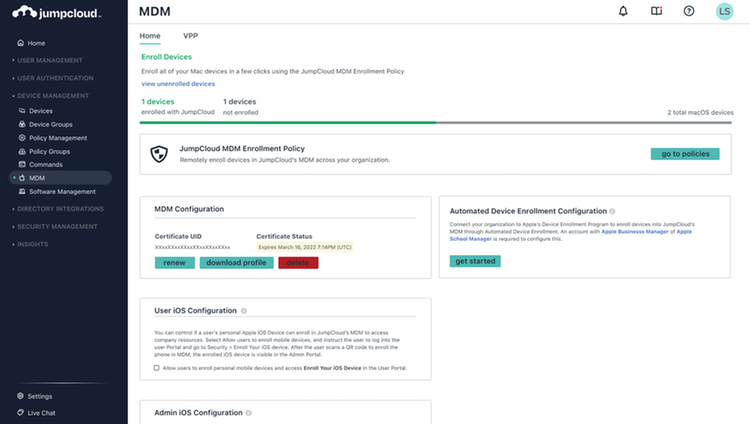Click the gray not enrolled portion of progress bar

(x=584, y=123)
